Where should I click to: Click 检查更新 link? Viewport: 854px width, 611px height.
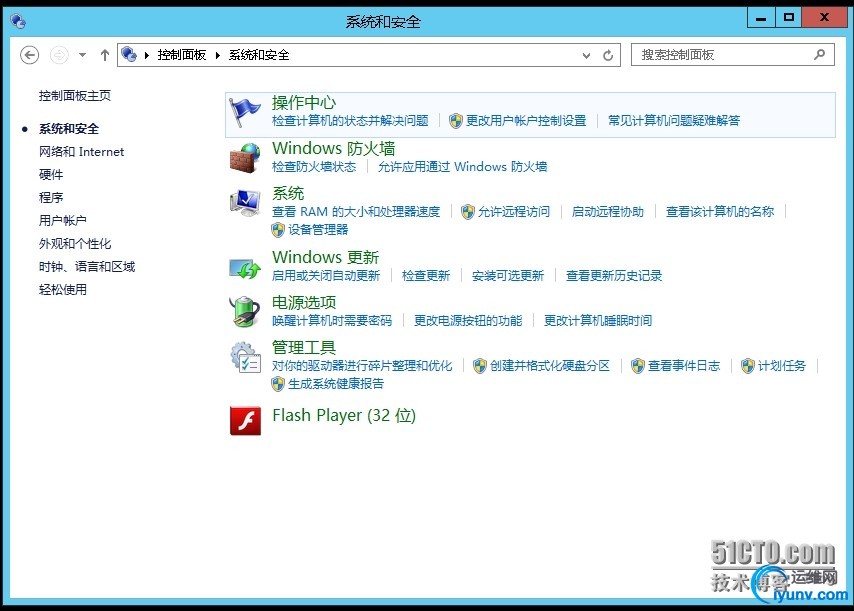pyautogui.click(x=426, y=276)
